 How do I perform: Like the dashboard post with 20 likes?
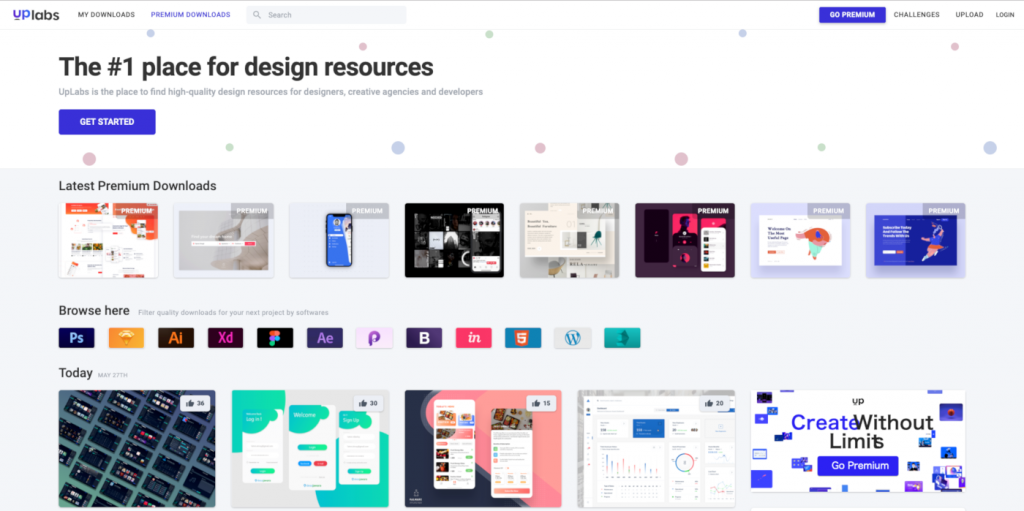(714, 403)
